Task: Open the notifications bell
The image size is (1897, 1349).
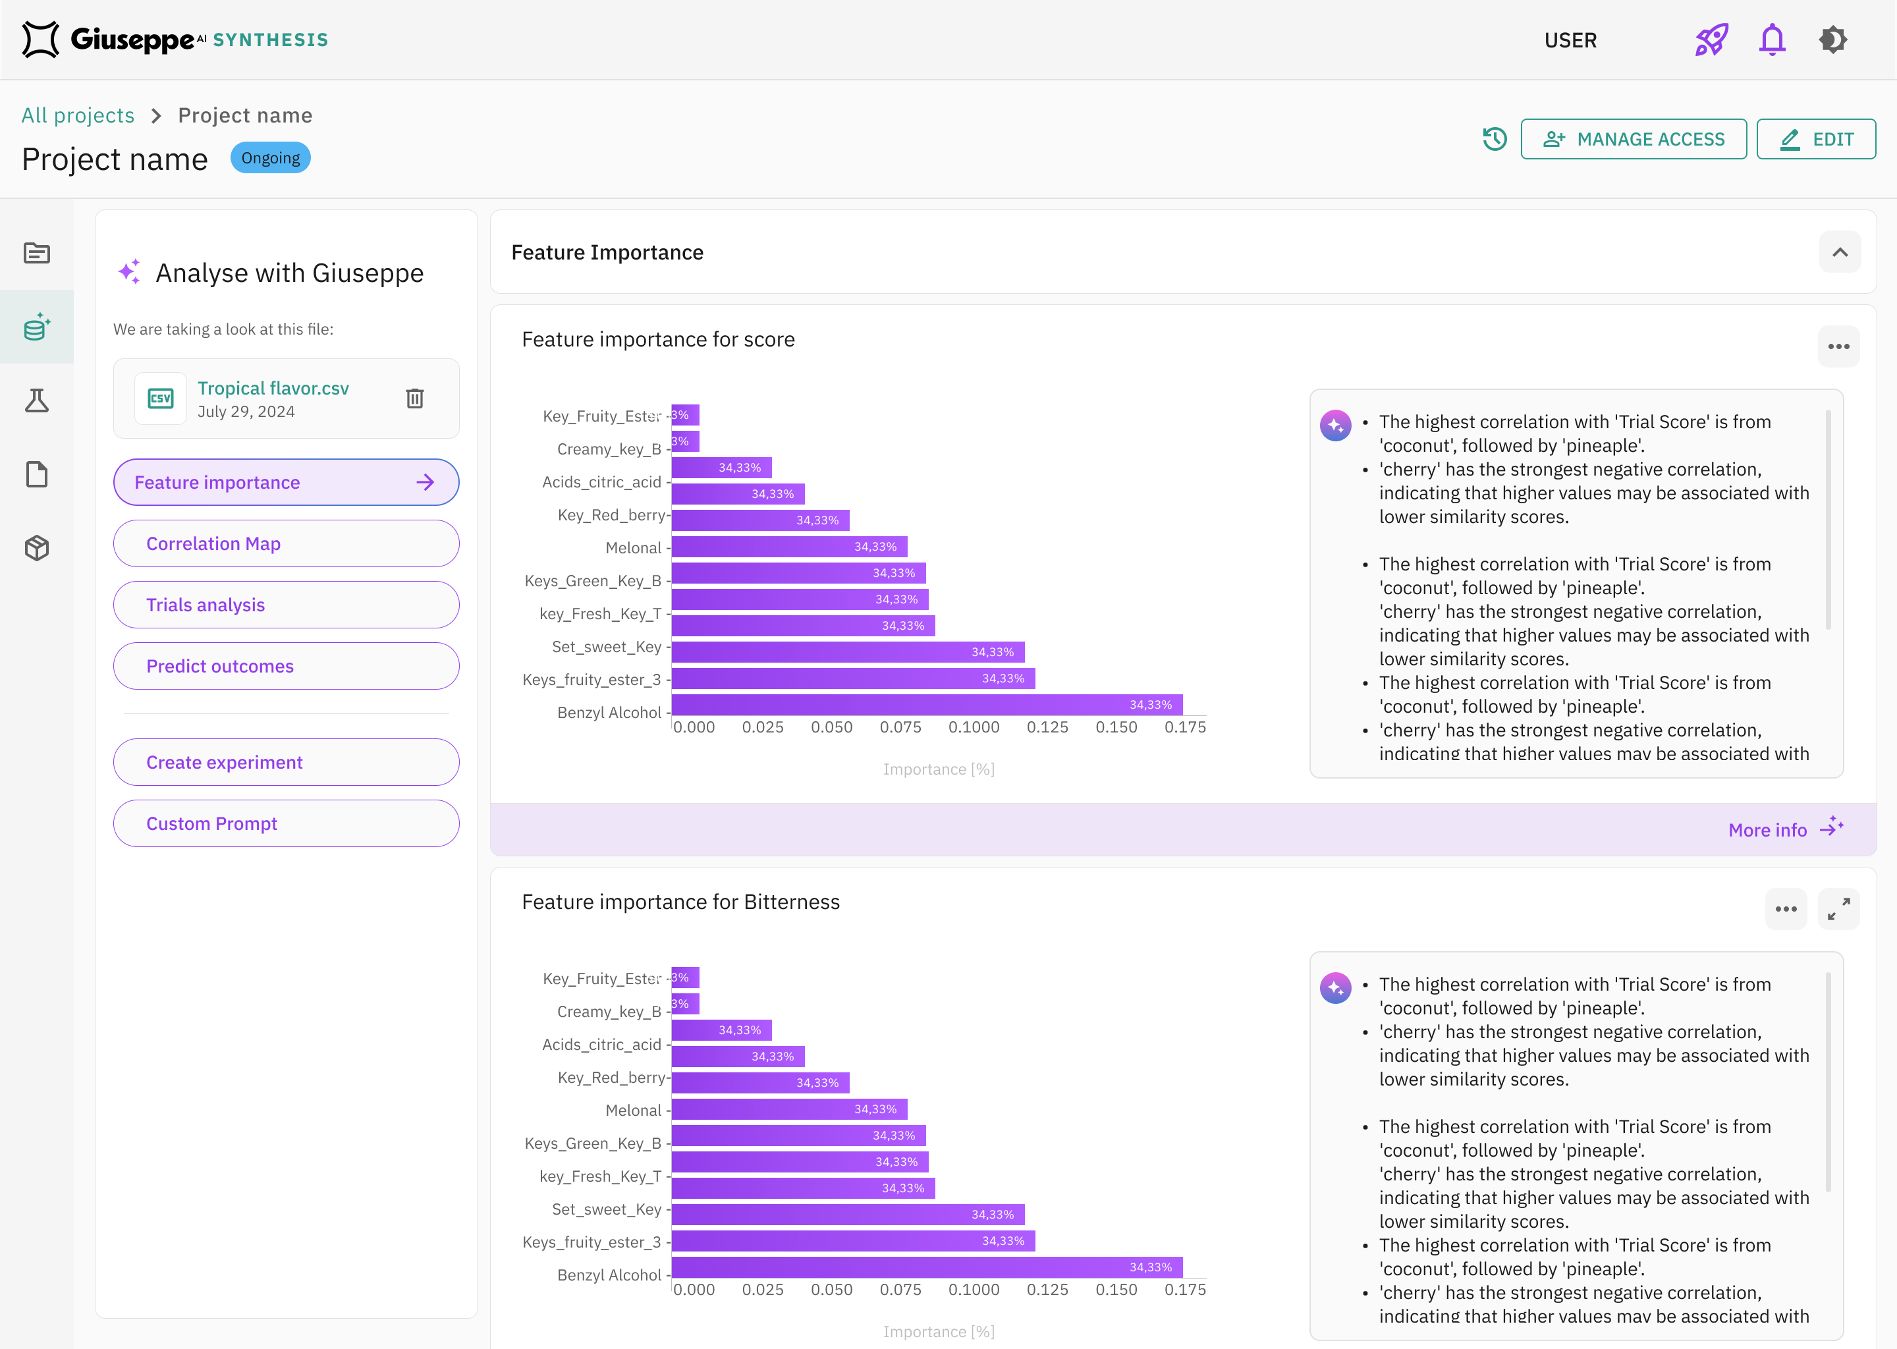Action: pyautogui.click(x=1772, y=40)
